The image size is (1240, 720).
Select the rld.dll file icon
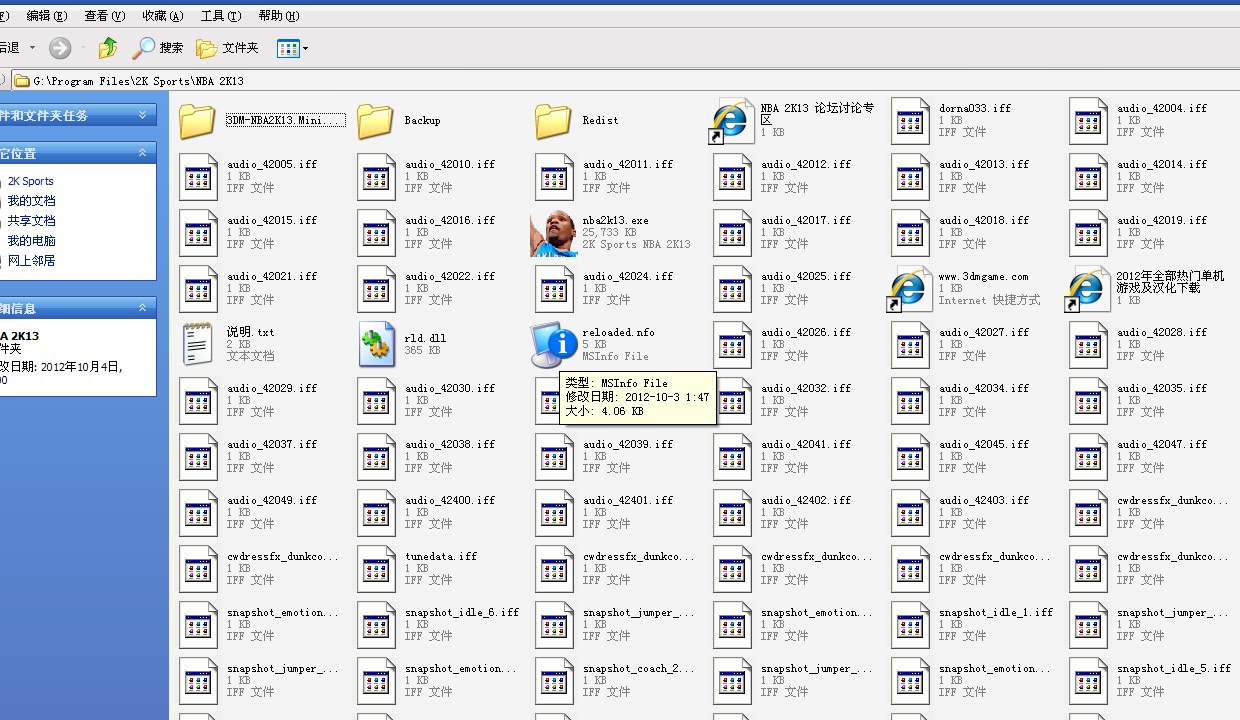coord(376,345)
